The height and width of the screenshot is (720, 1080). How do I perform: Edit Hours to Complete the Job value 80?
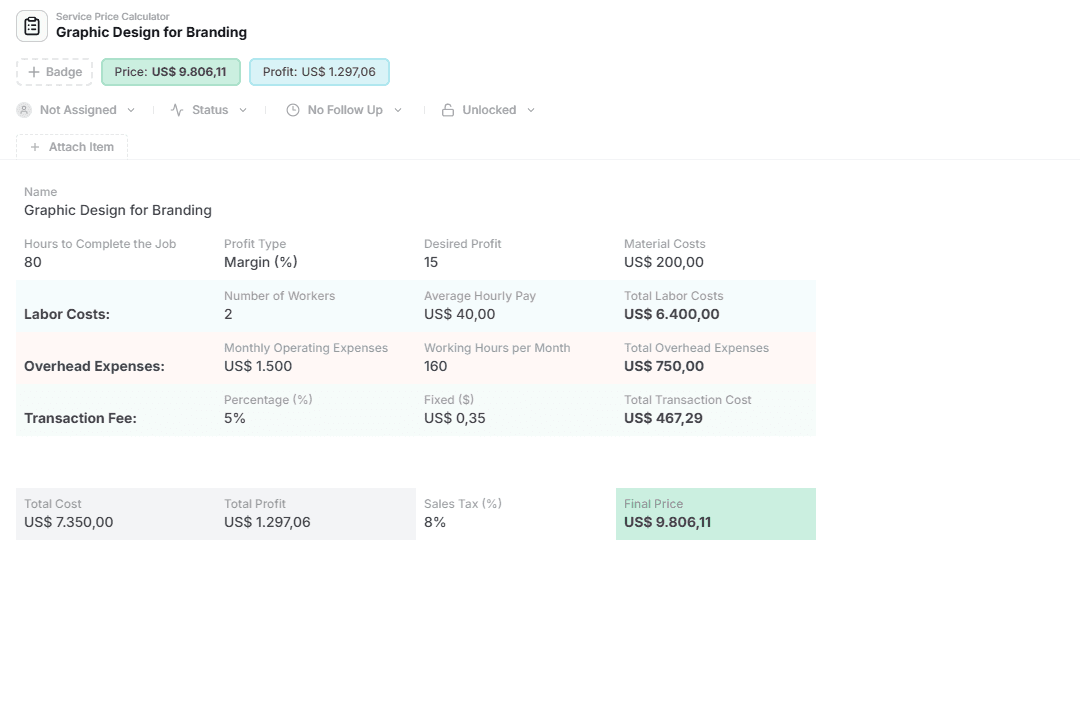point(32,263)
